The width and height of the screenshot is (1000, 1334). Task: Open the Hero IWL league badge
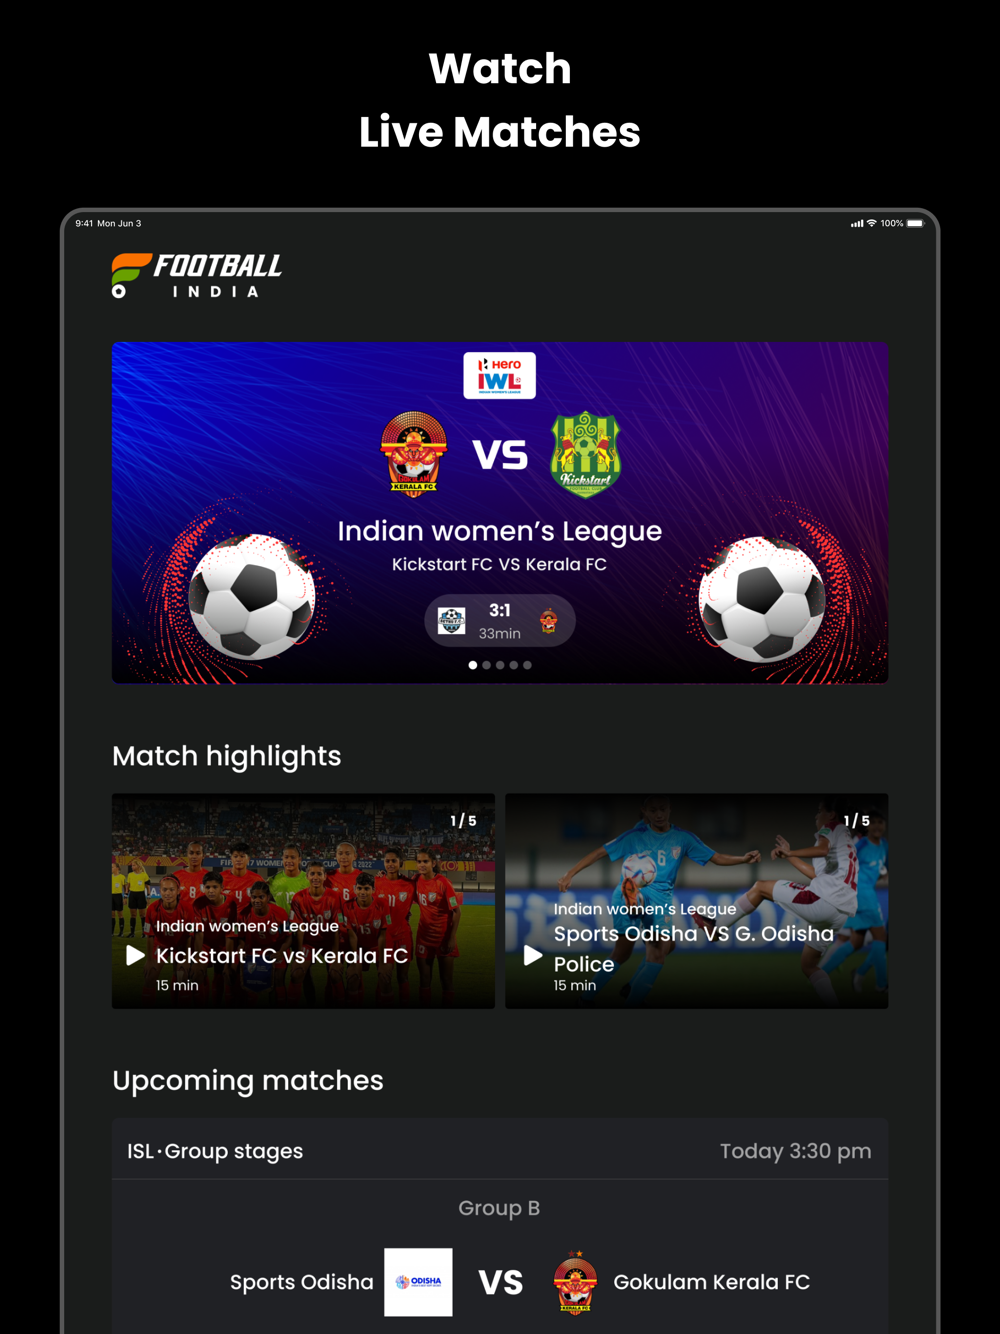click(x=499, y=375)
